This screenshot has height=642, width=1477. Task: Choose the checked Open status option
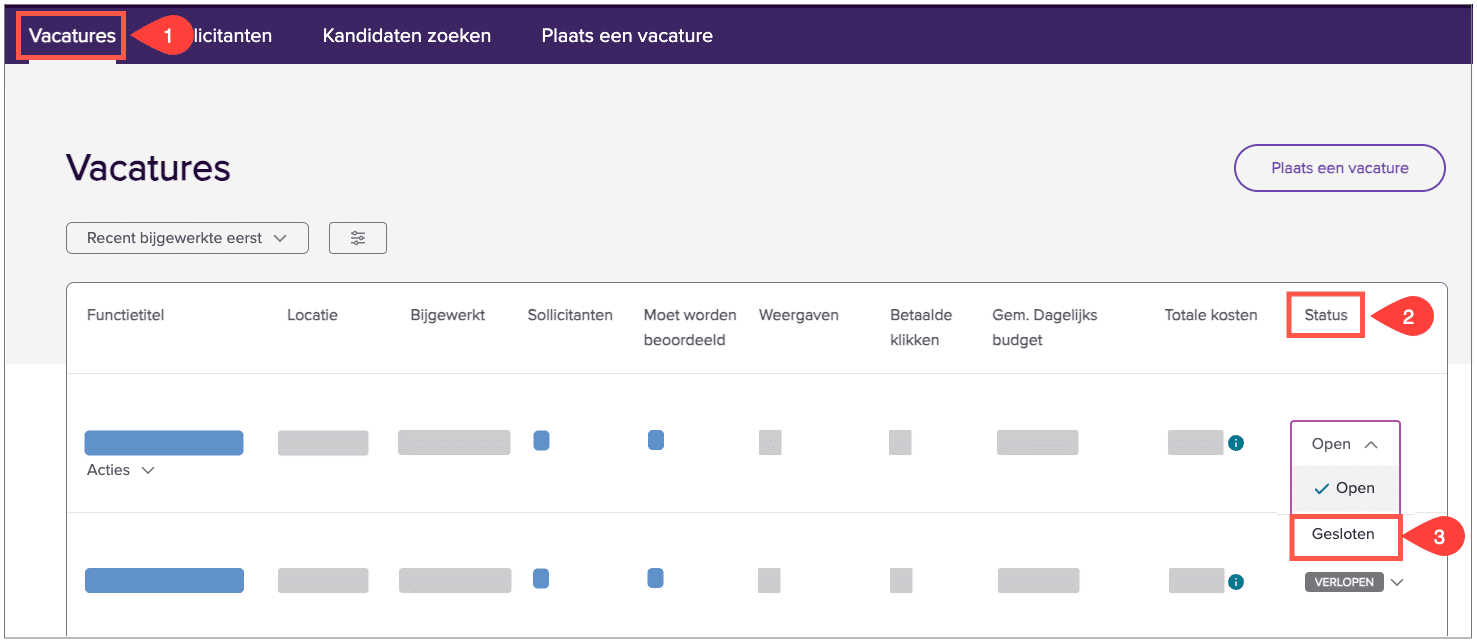[1345, 488]
